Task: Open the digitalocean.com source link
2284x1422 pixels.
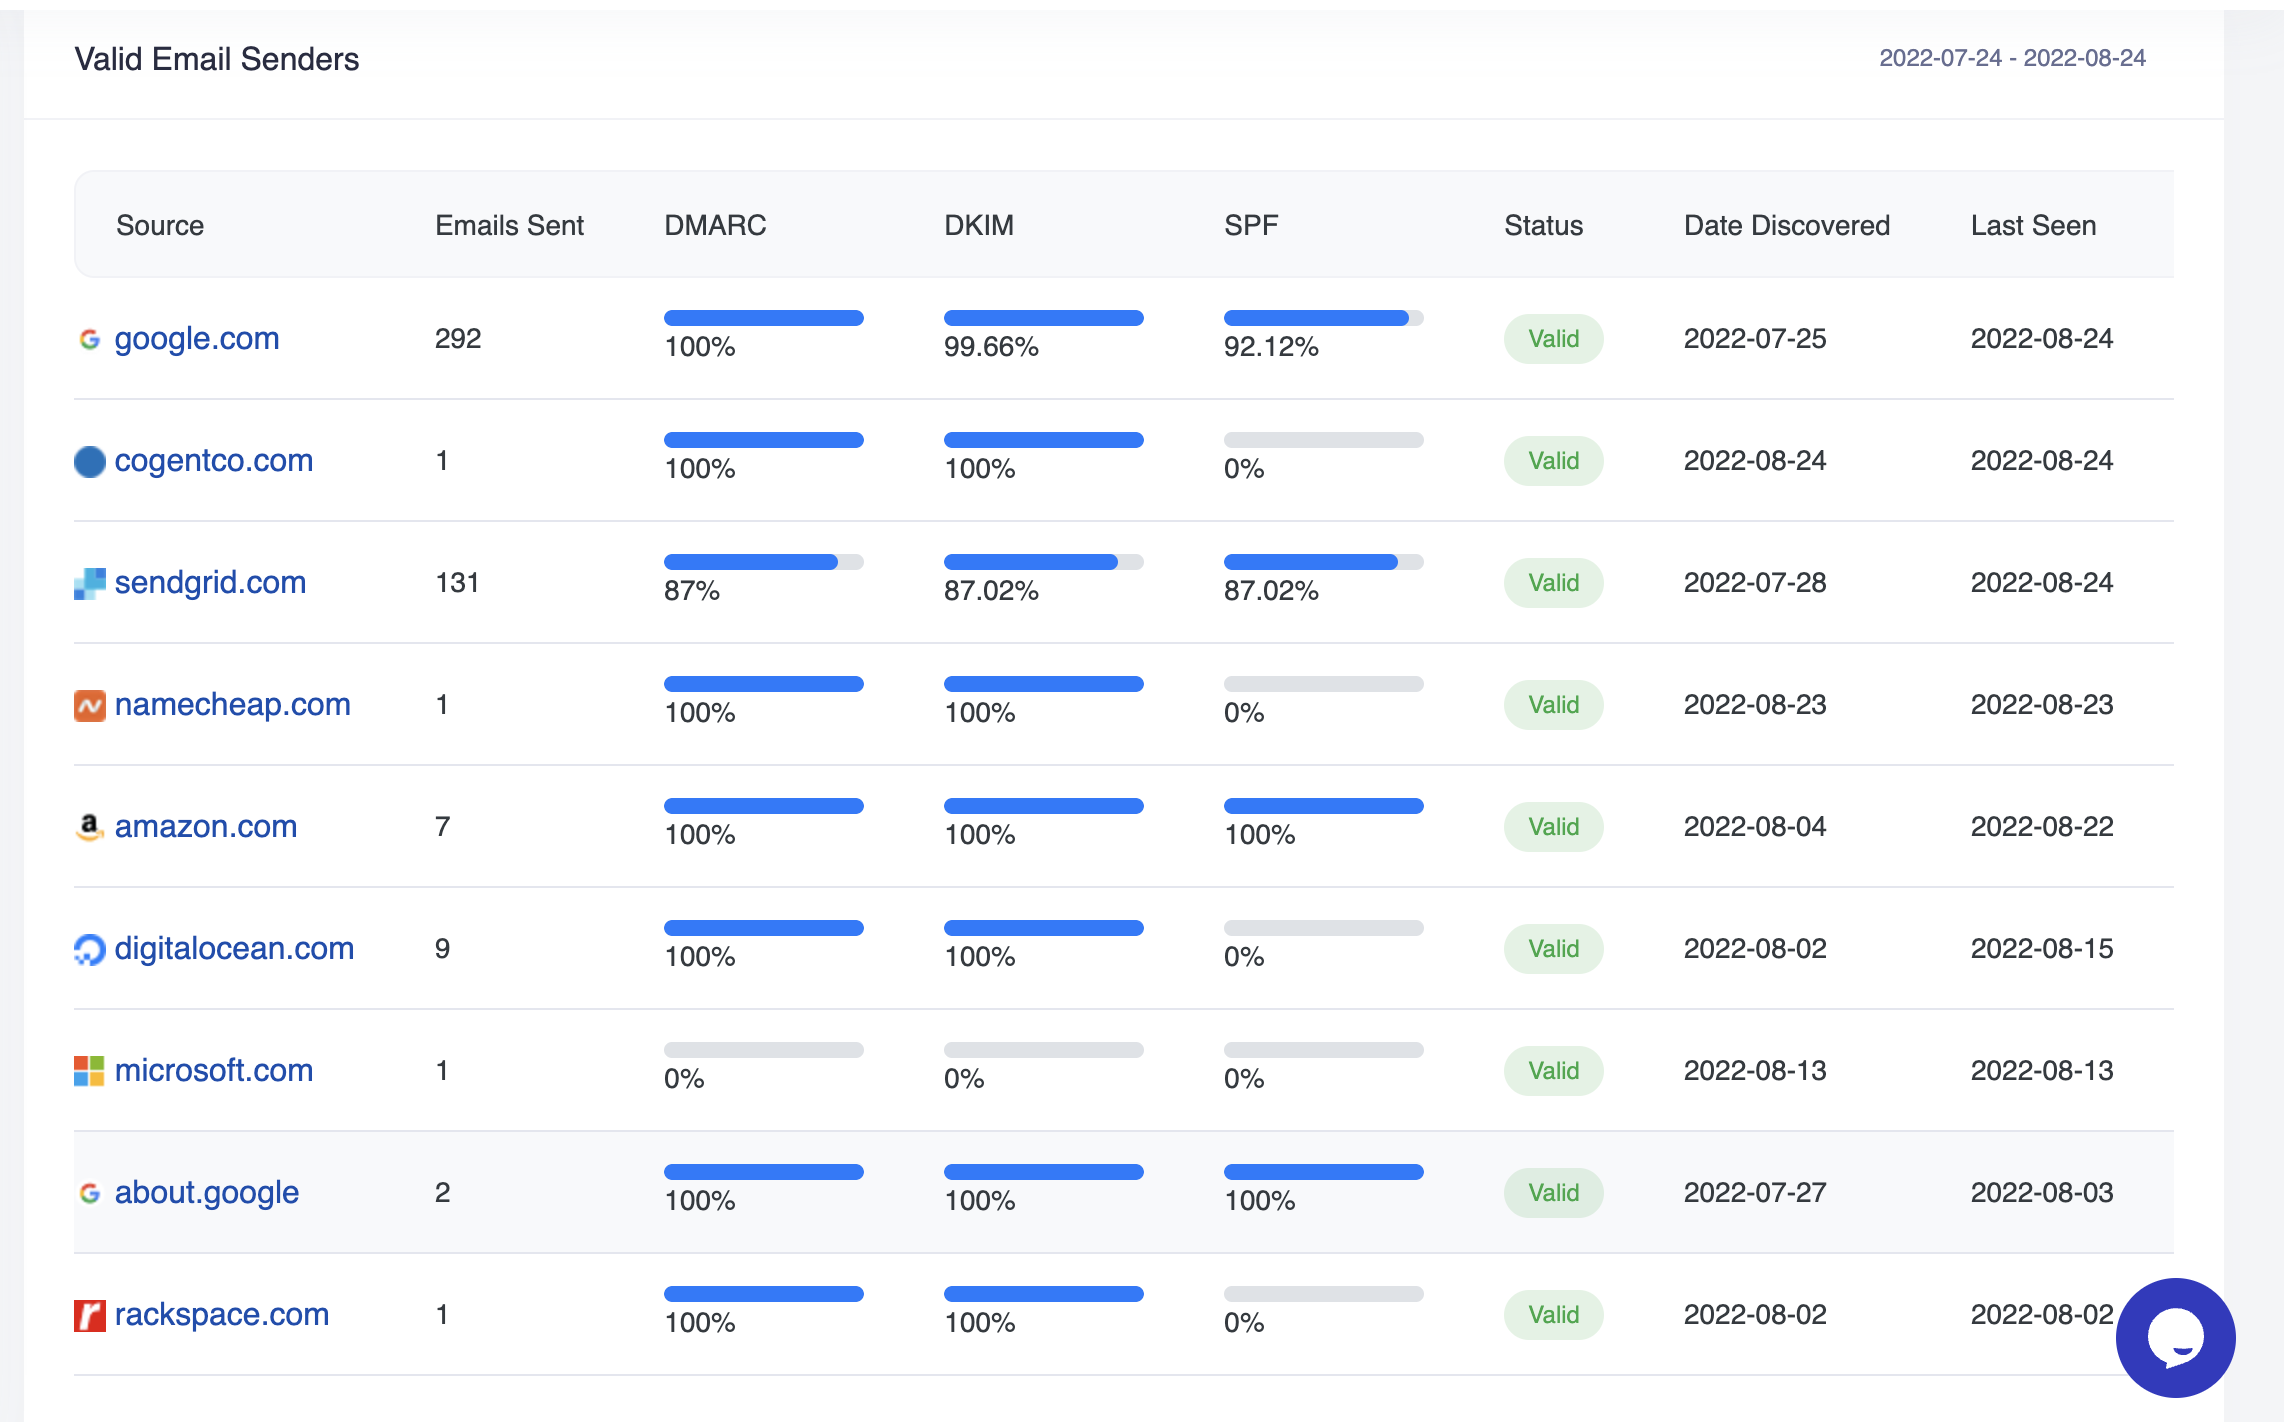Action: click(x=234, y=949)
